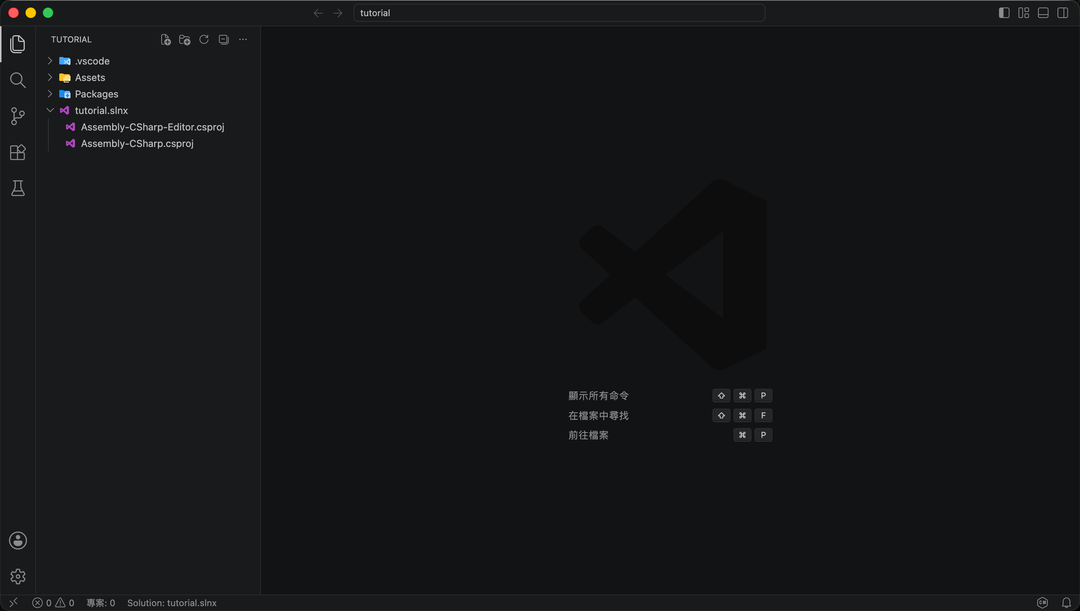1080x611 pixels.
Task: Expand the Packages folder chevron
Action: click(x=50, y=94)
